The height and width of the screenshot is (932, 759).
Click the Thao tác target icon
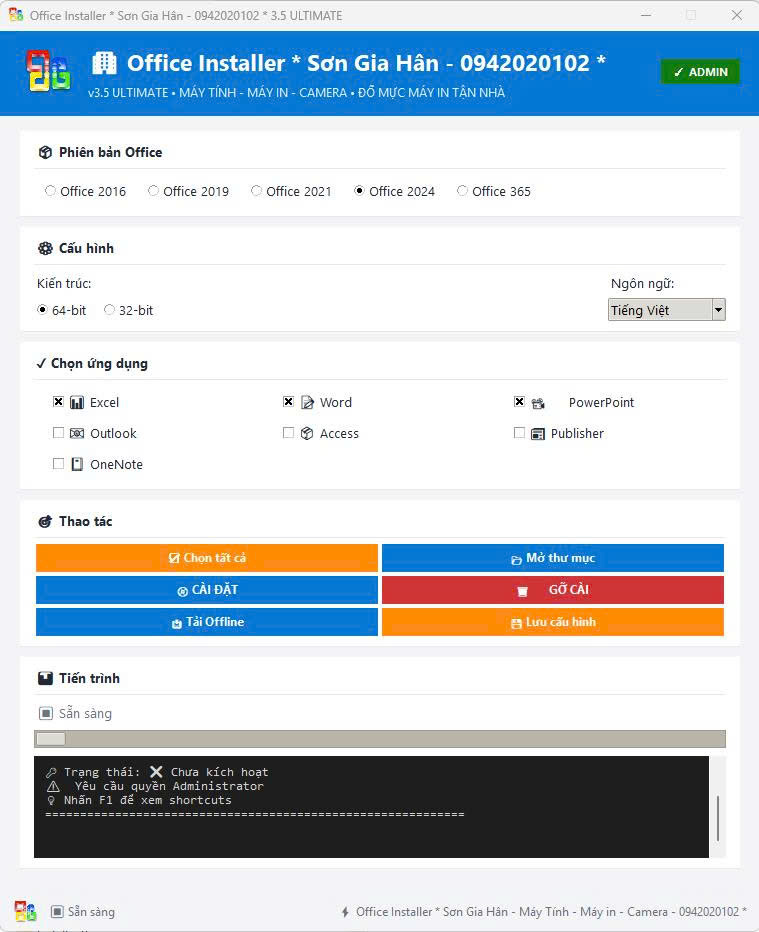tap(45, 522)
